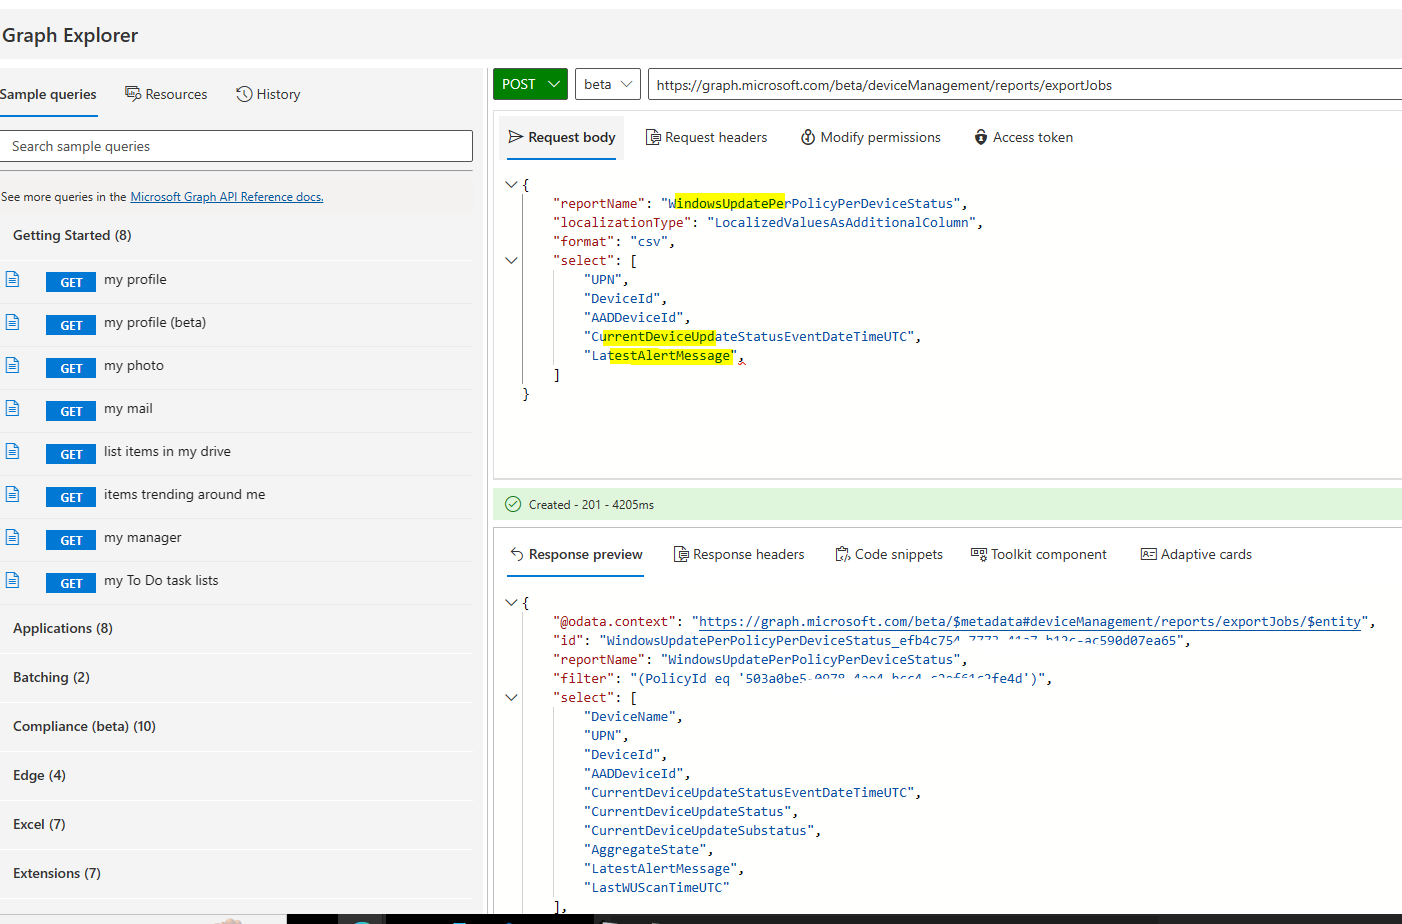Open document icon beside list items in my drive
The width and height of the screenshot is (1402, 924).
pos(12,451)
